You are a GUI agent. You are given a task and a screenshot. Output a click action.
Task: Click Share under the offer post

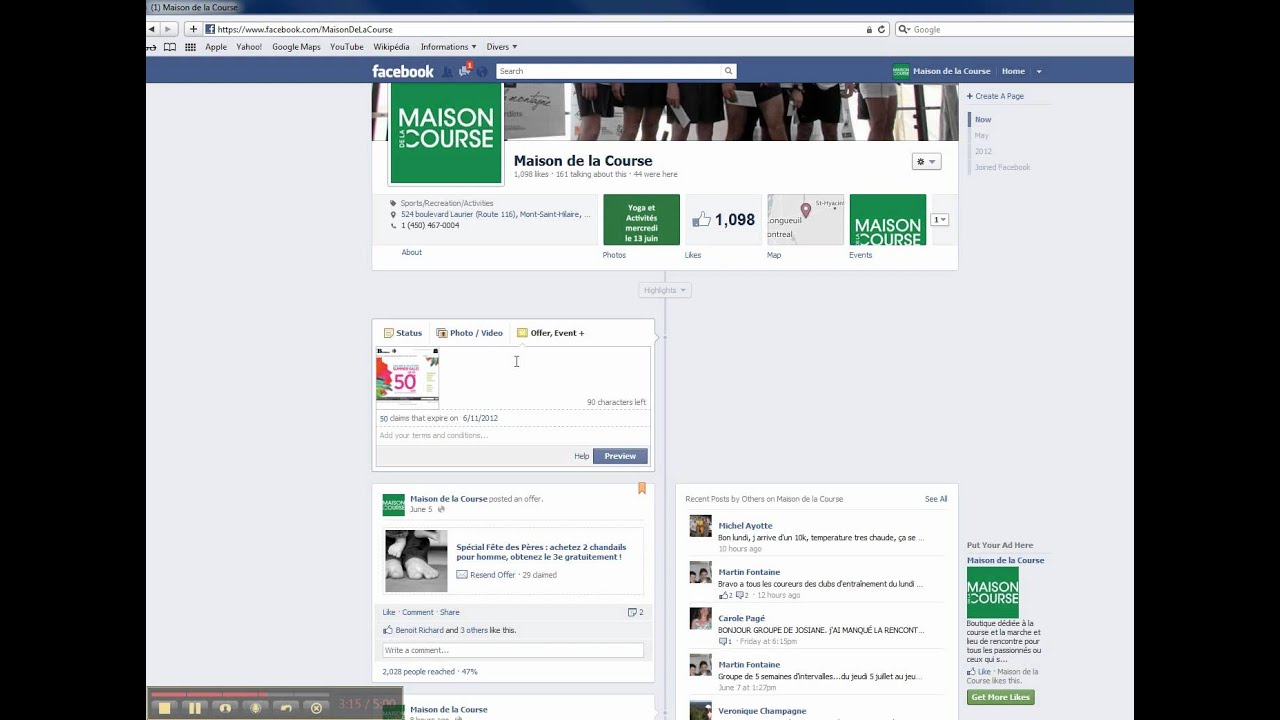tap(450, 612)
